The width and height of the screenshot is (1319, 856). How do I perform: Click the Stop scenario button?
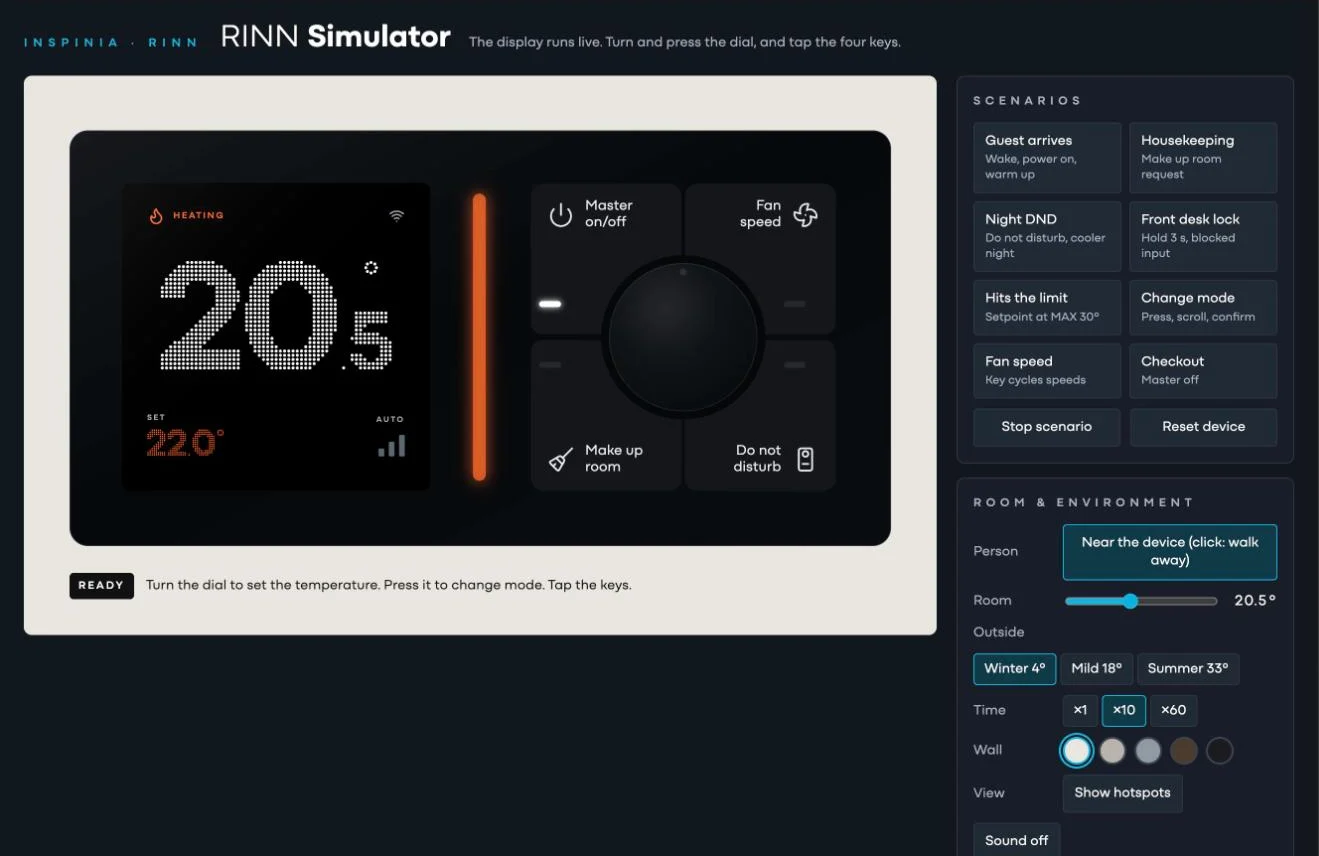(1047, 426)
